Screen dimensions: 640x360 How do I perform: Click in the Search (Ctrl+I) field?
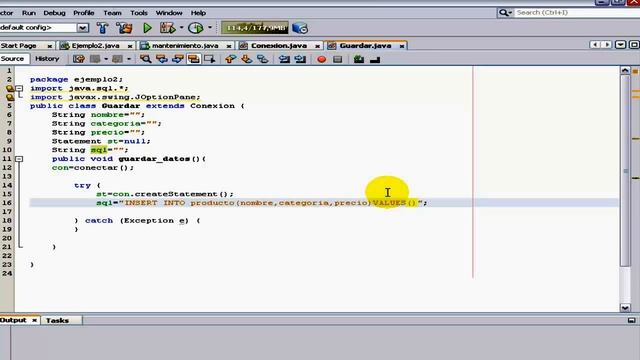tap(576, 13)
